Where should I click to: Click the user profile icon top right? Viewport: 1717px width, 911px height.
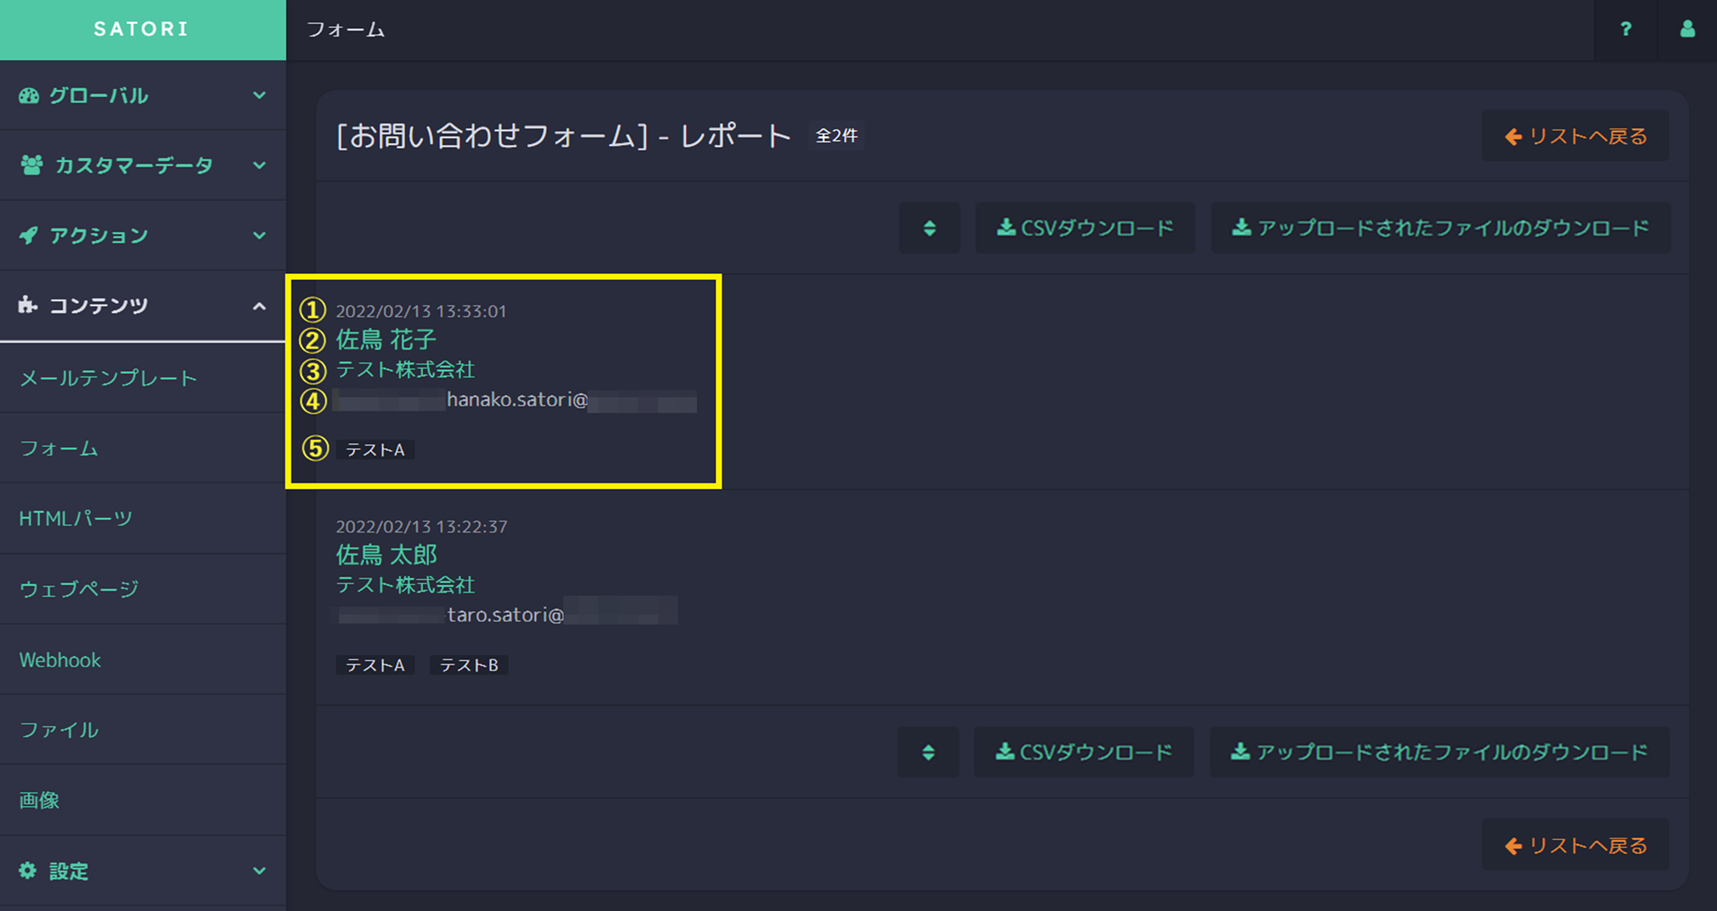click(x=1687, y=30)
